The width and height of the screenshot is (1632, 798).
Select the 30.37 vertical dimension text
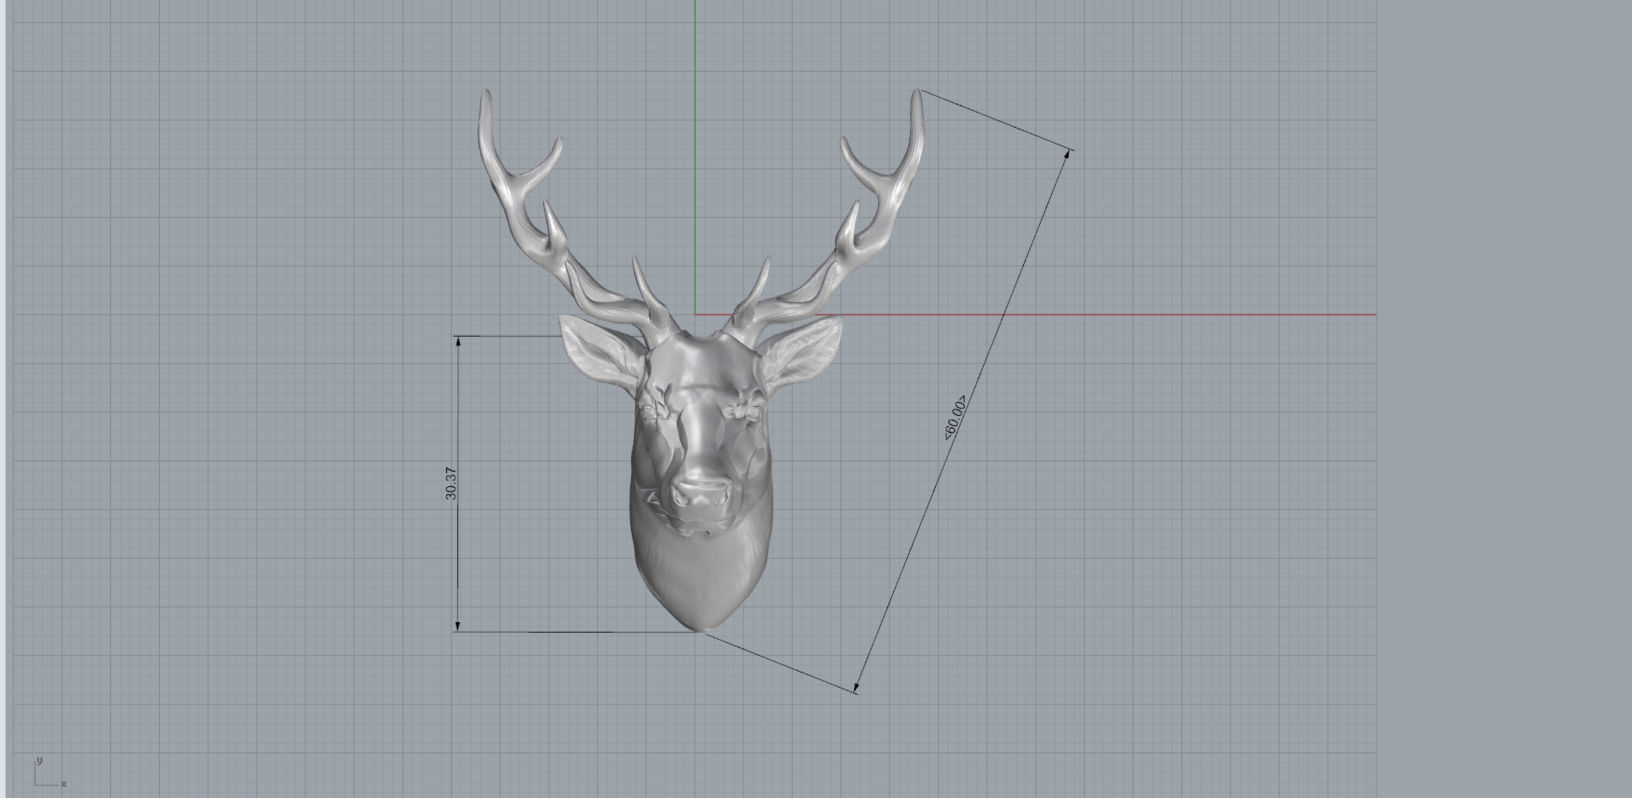click(451, 484)
